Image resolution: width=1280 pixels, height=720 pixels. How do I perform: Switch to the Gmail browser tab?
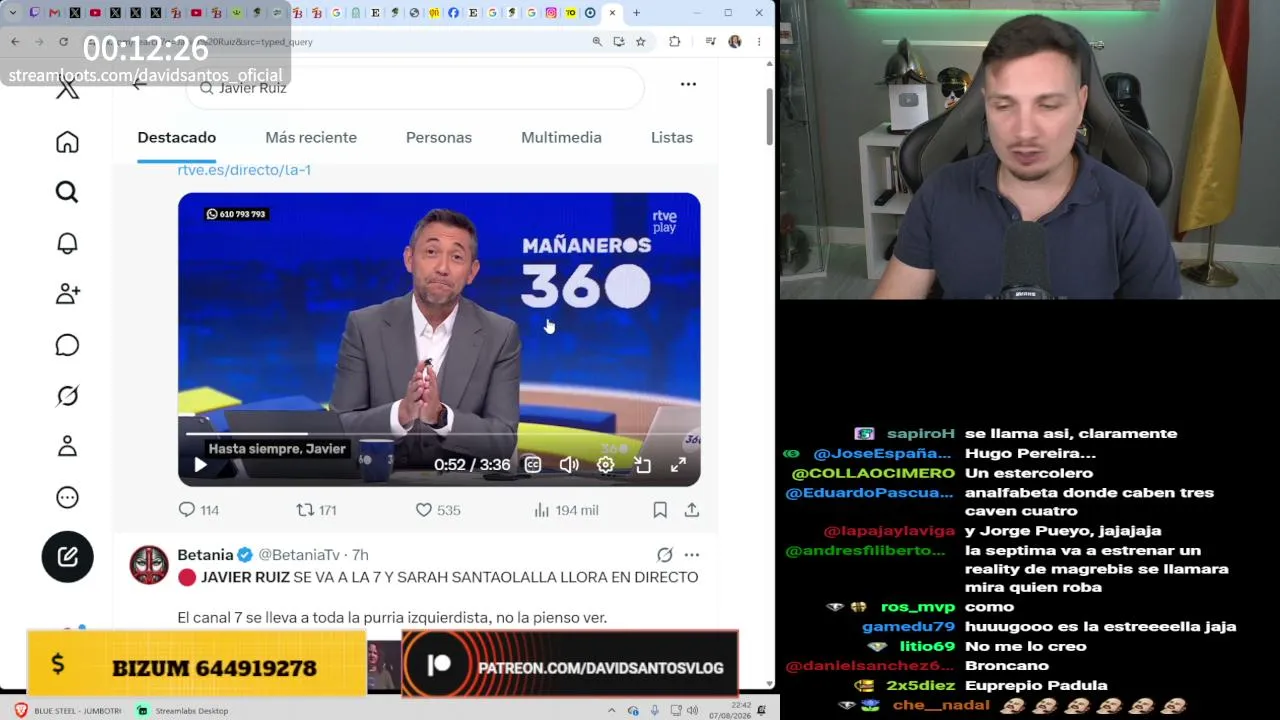click(55, 13)
